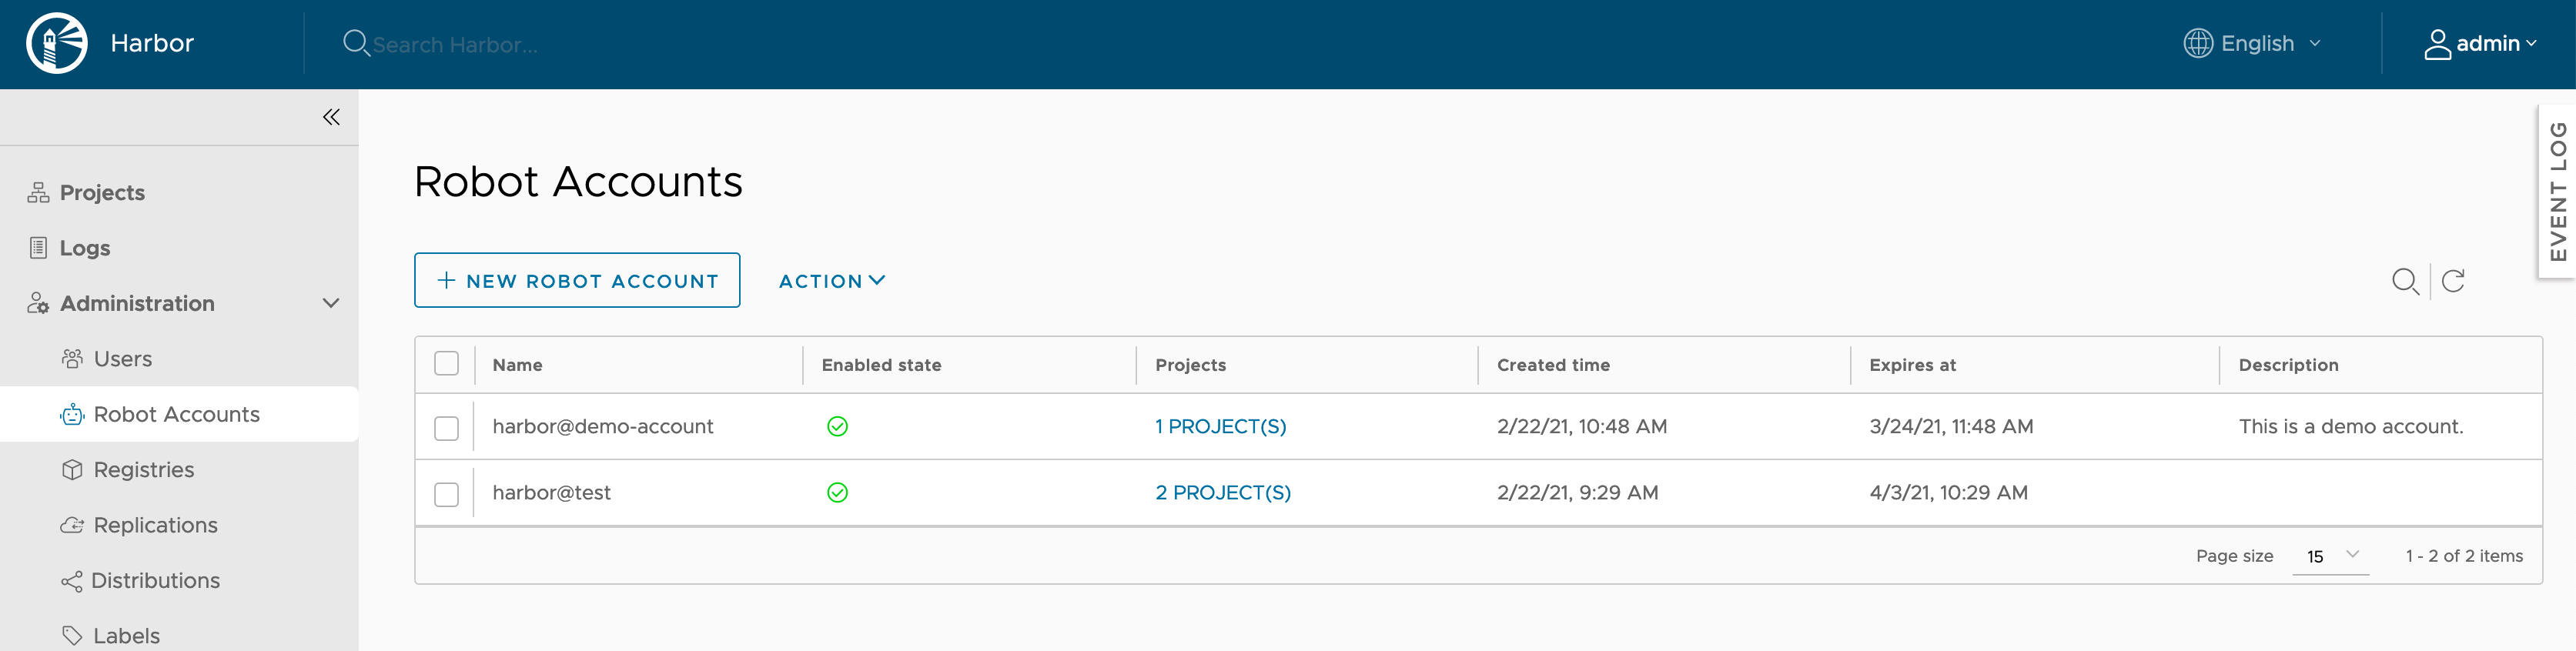Check the harbor@test row checkbox
2576x651 pixels.
click(x=446, y=494)
